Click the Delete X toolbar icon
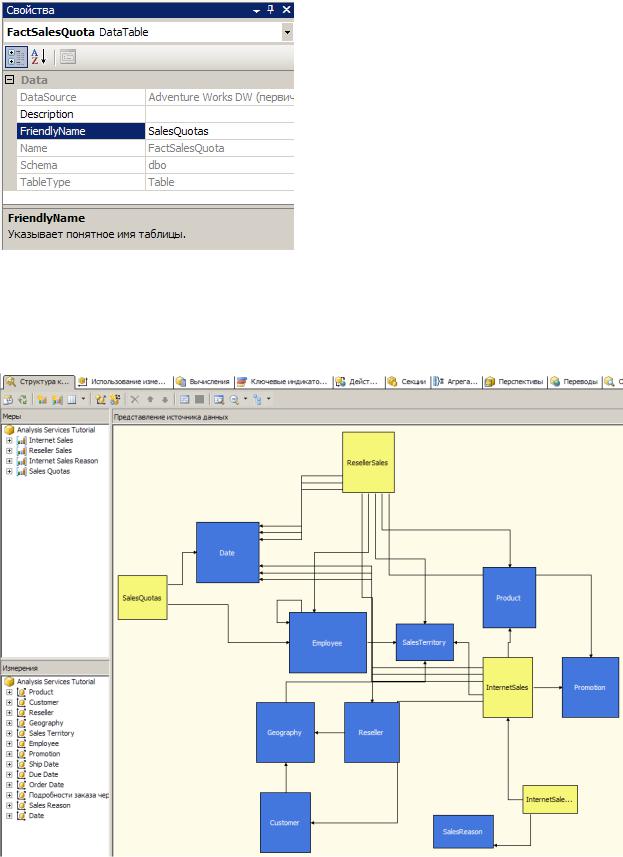The height and width of the screenshot is (857, 623). (134, 400)
